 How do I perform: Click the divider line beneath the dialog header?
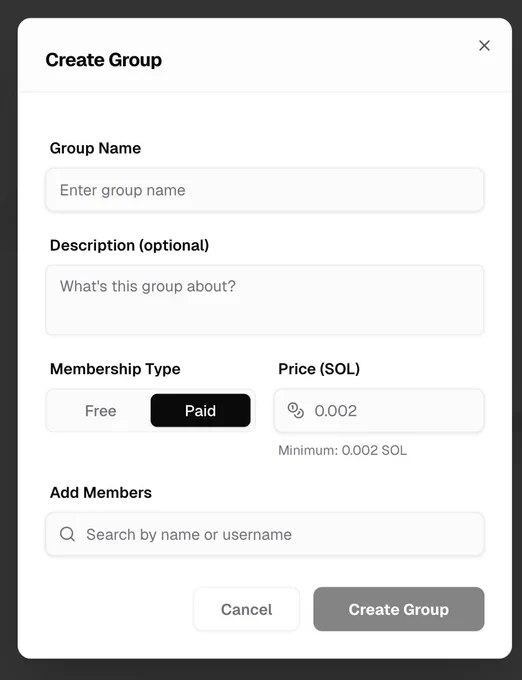point(264,92)
